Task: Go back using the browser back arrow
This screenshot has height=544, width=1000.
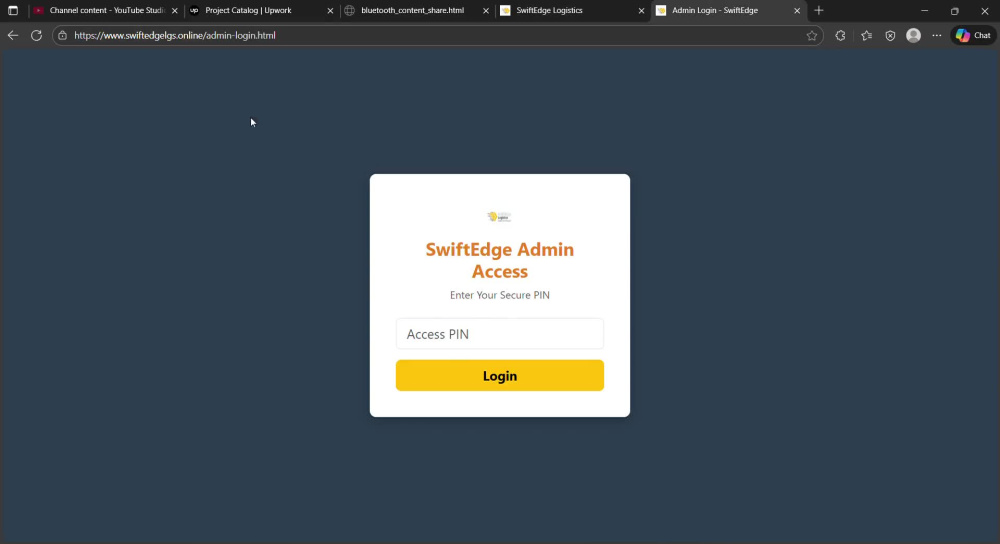Action: 13,36
